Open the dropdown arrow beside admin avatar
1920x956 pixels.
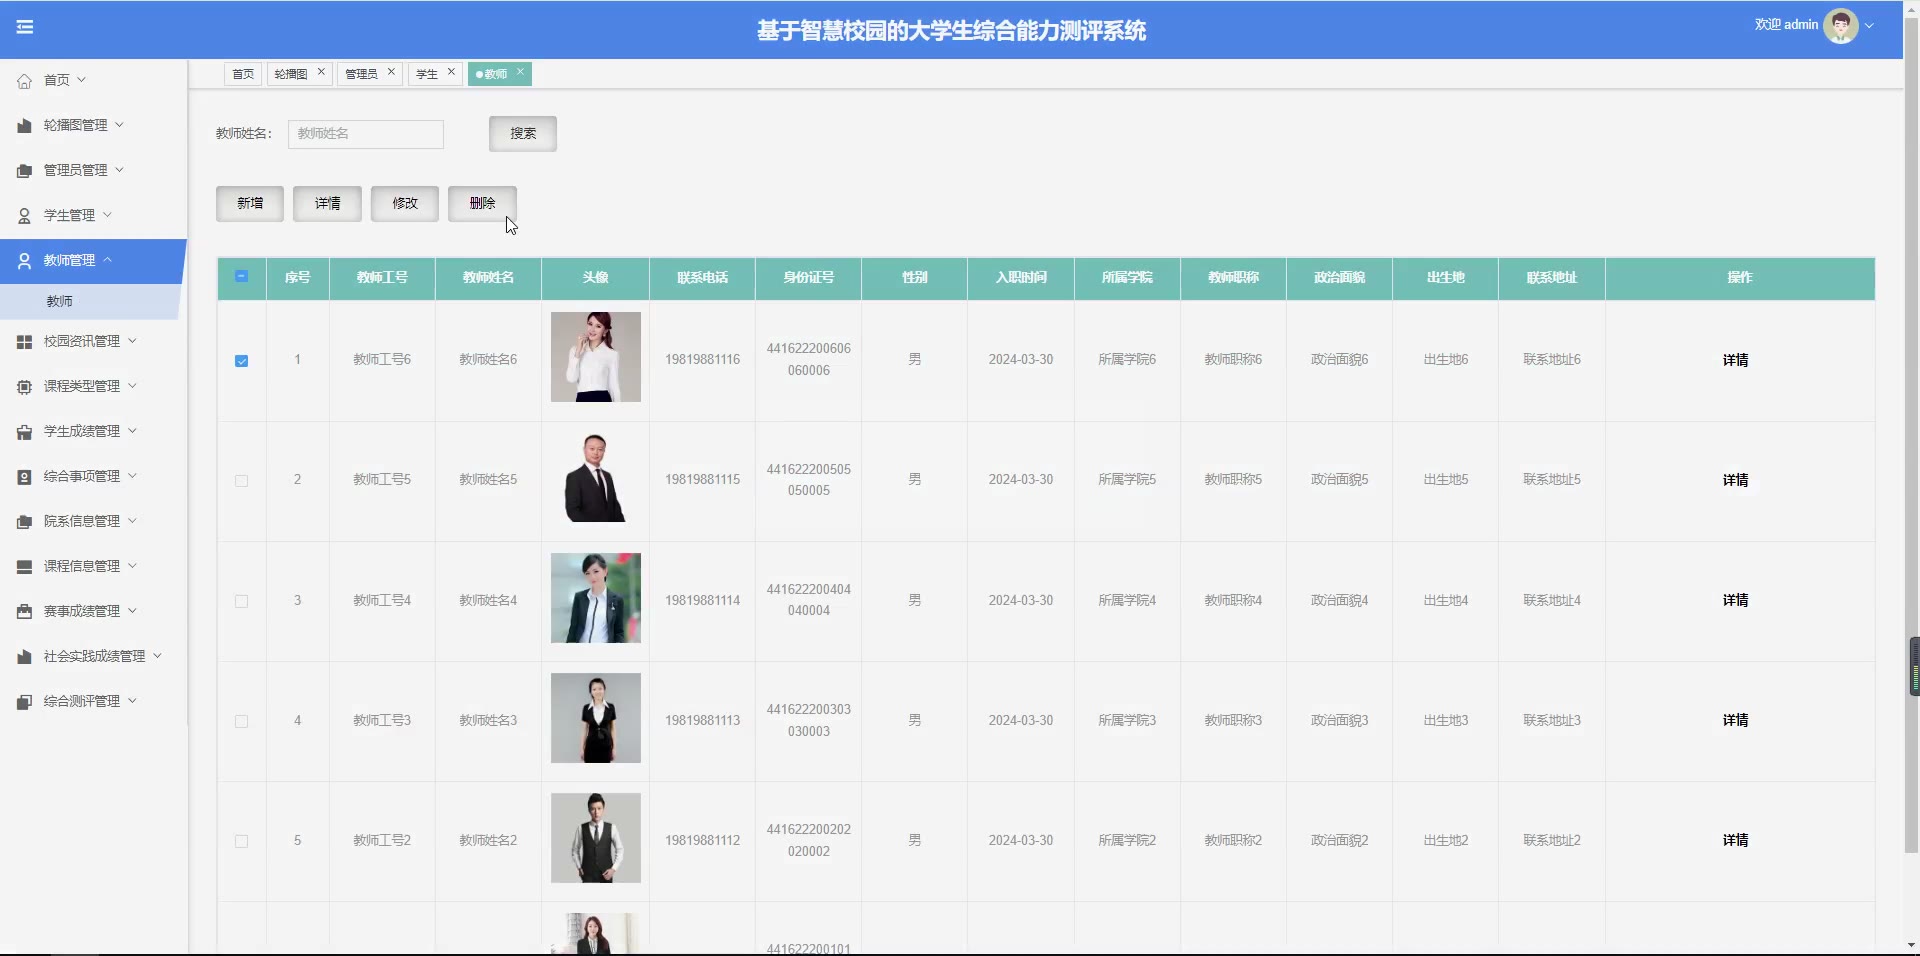pyautogui.click(x=1869, y=26)
